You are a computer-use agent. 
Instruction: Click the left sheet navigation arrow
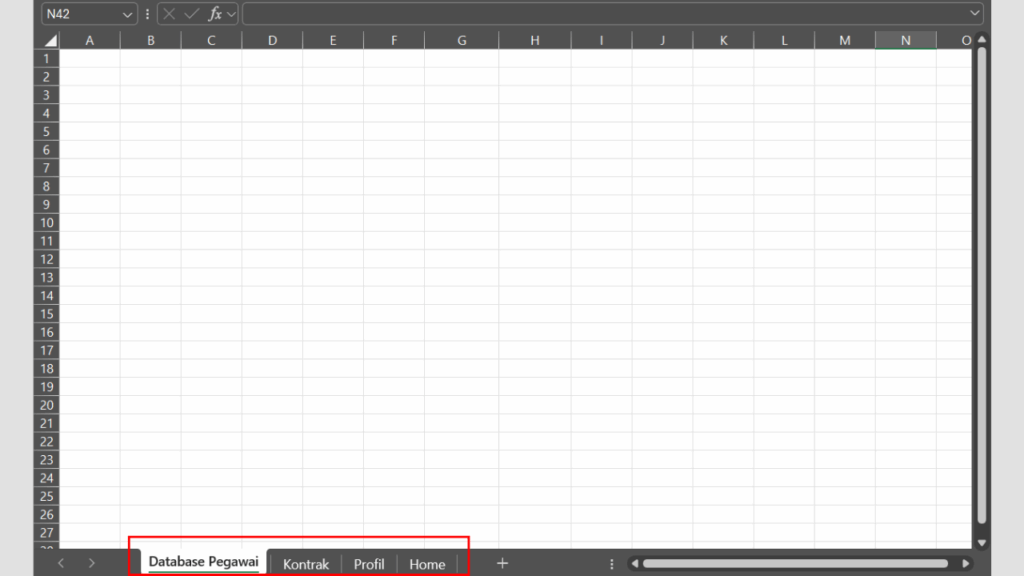pyautogui.click(x=60, y=563)
